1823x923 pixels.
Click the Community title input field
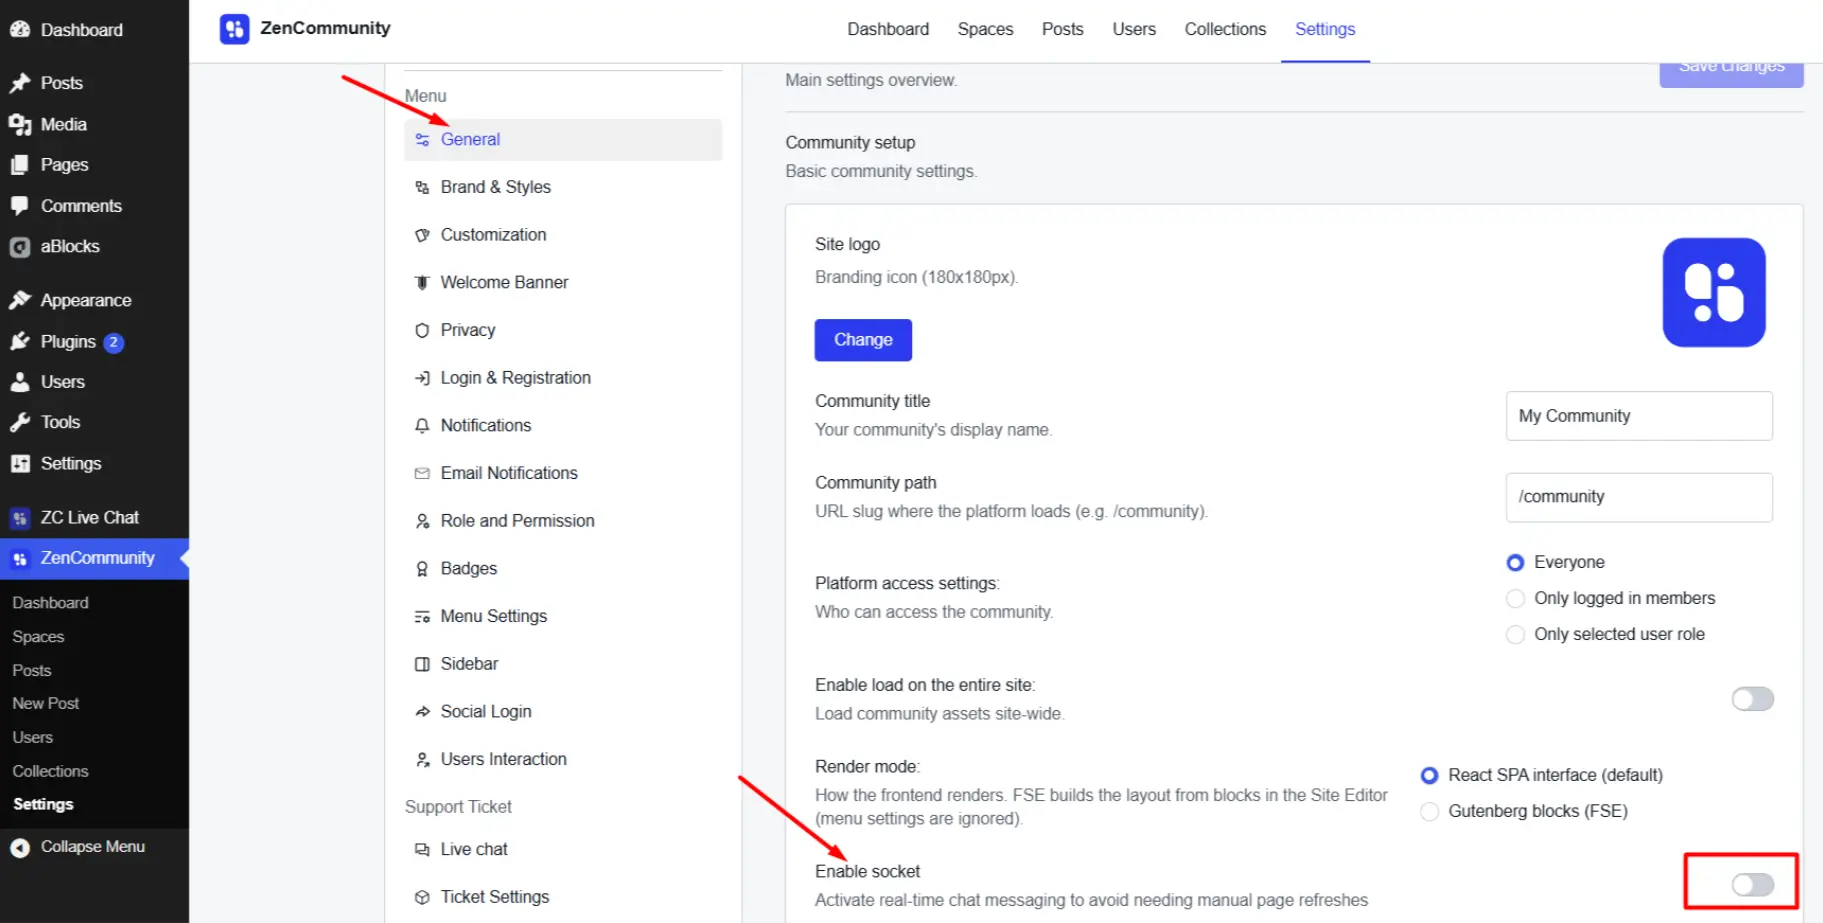[1639, 416]
